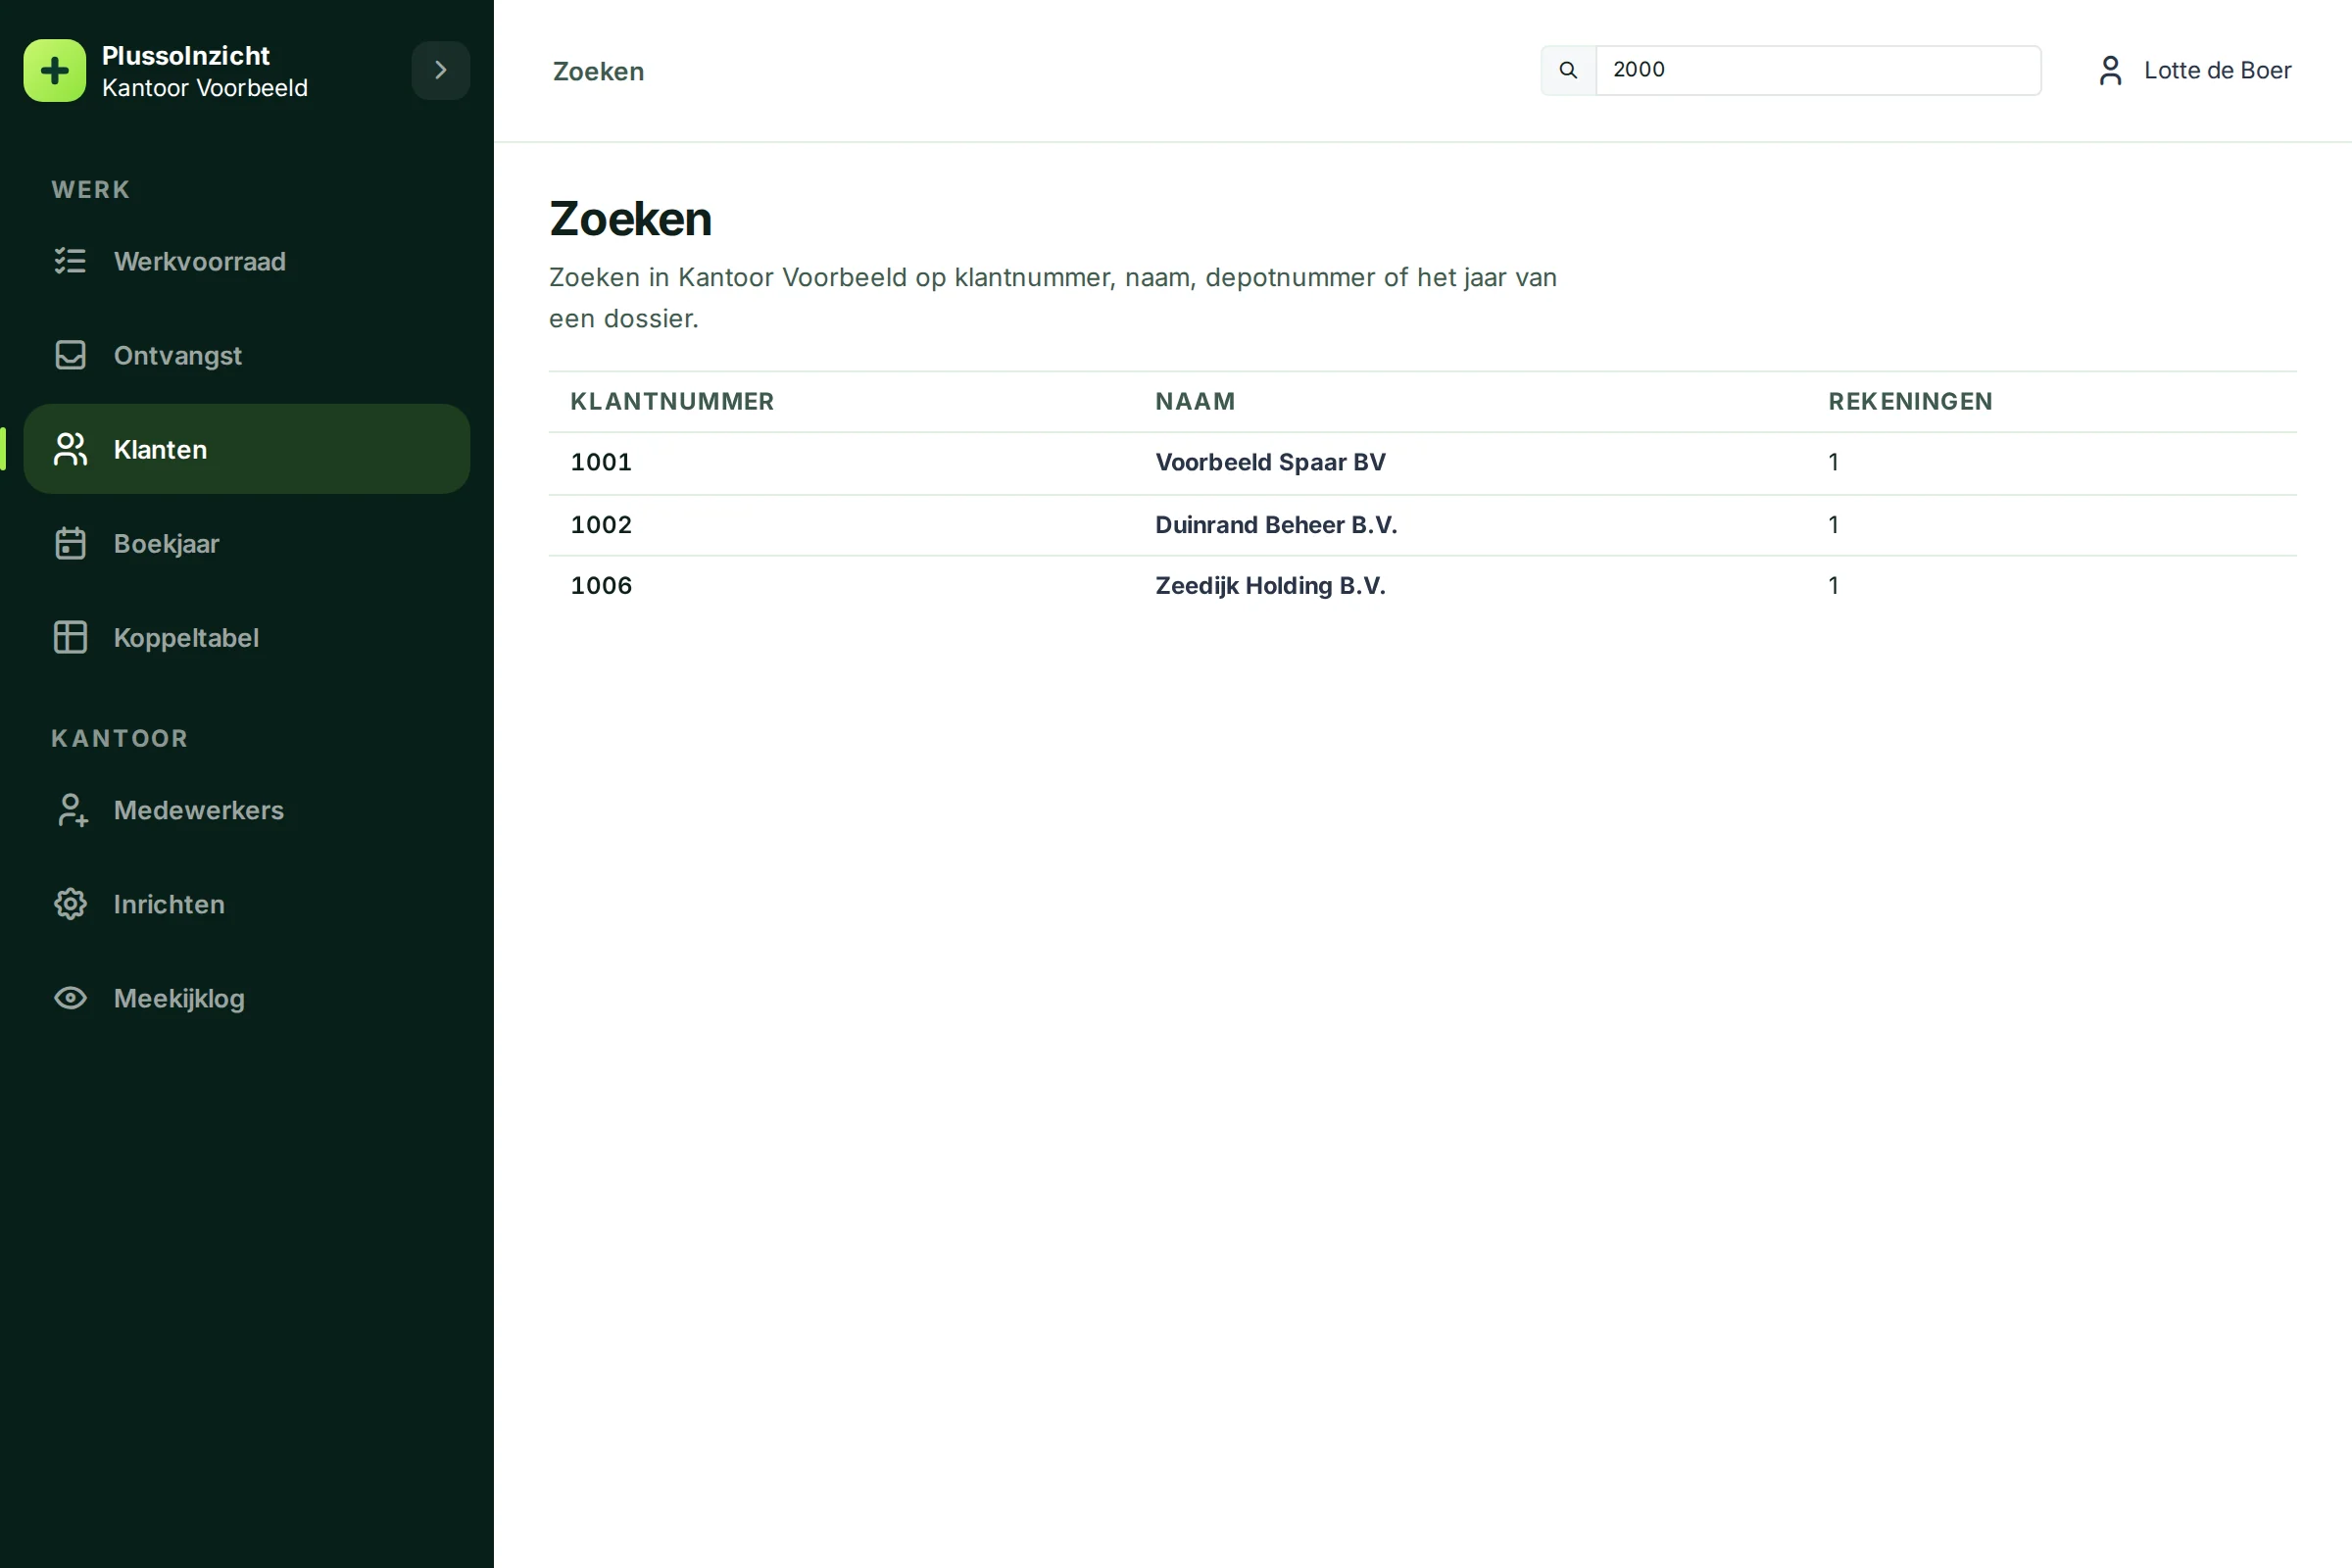Viewport: 2352px width, 1568px height.
Task: Open the Lotte de Boer account menu
Action: (2195, 70)
